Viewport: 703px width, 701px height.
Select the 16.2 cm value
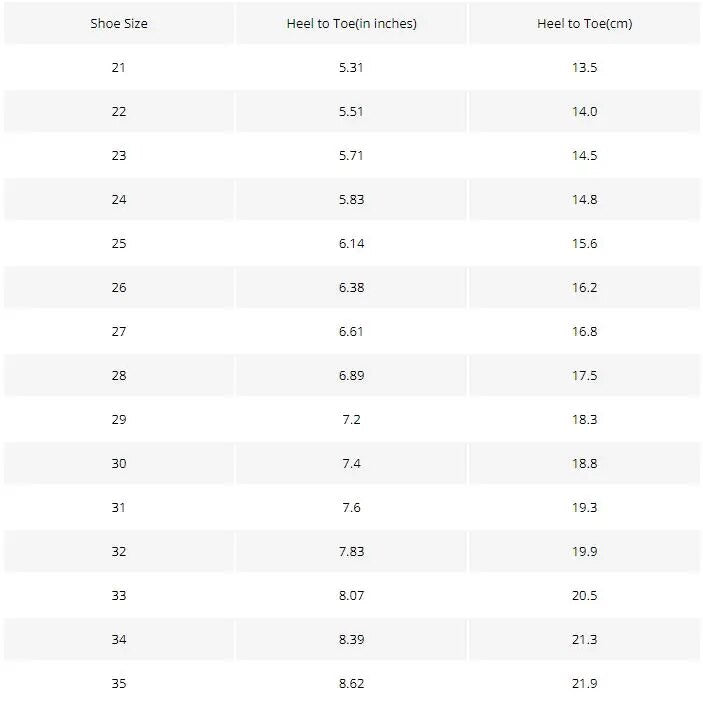click(584, 288)
